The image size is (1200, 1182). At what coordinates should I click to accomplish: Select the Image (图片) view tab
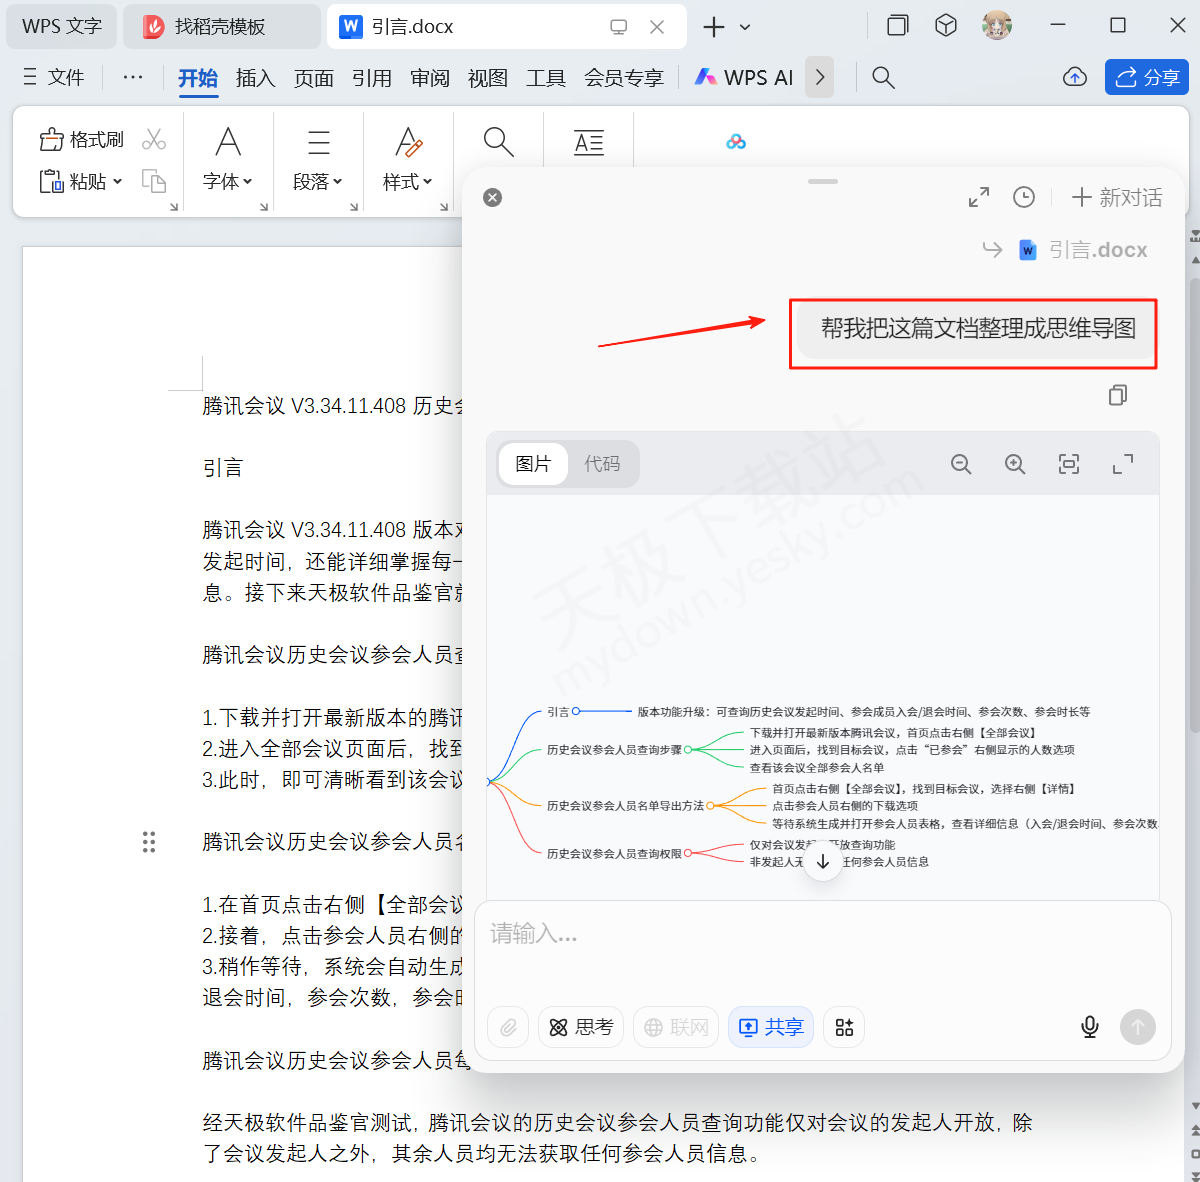coord(533,464)
